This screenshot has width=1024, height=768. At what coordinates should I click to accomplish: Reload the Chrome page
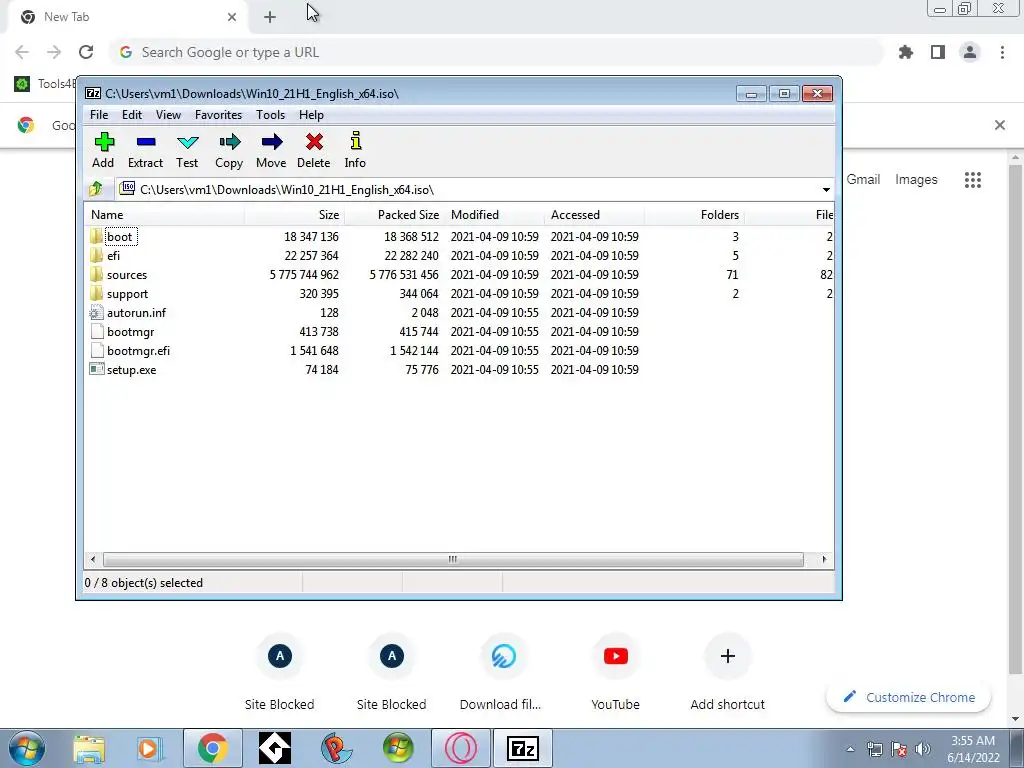click(x=86, y=52)
